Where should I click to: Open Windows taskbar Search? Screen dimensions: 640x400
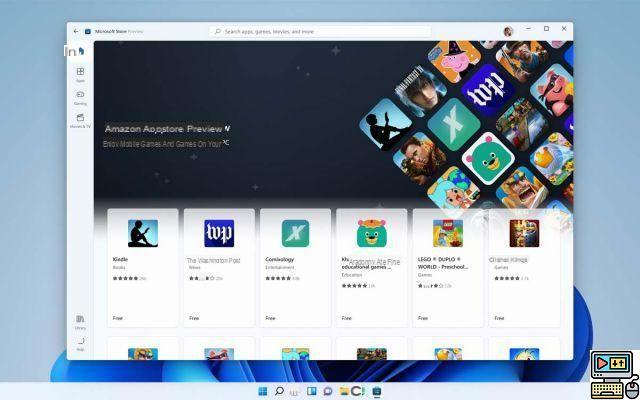pos(279,391)
